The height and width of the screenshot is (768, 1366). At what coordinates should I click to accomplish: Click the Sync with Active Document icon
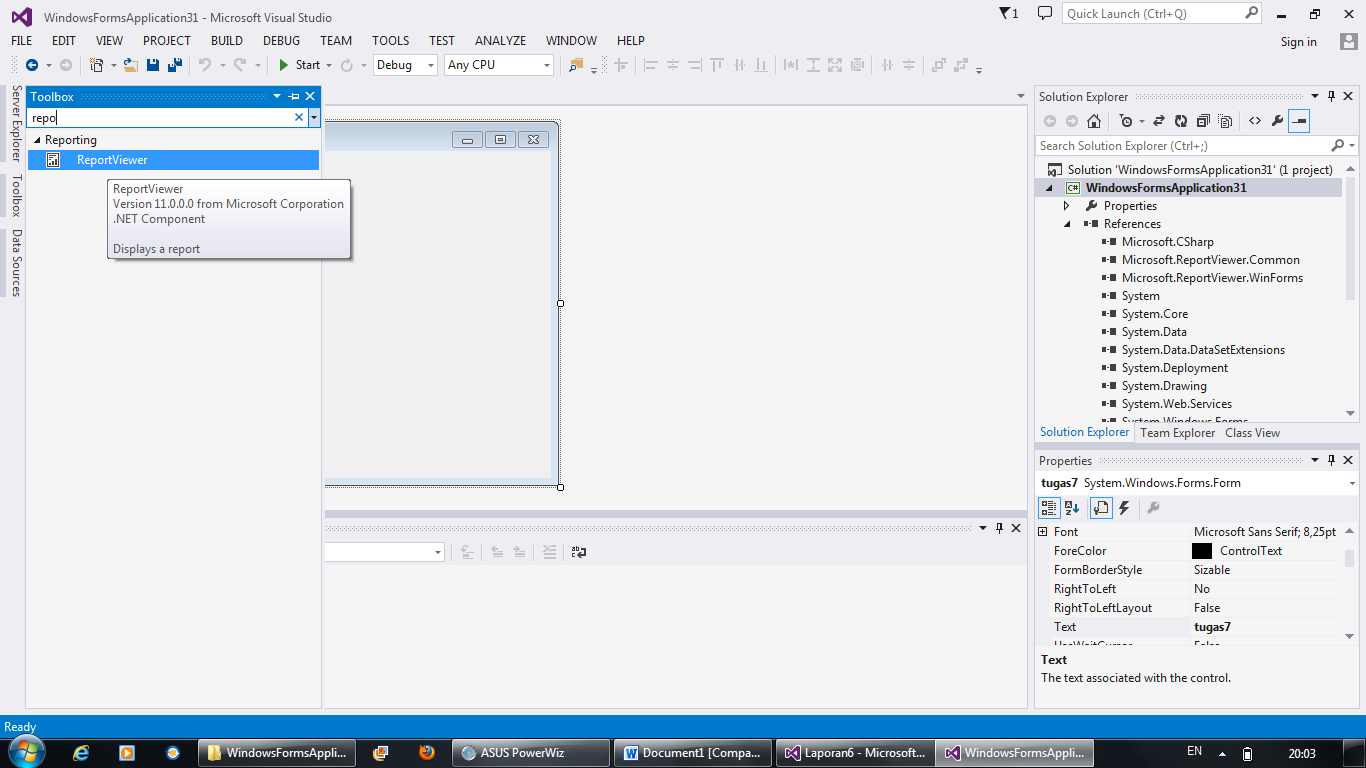click(x=1158, y=121)
